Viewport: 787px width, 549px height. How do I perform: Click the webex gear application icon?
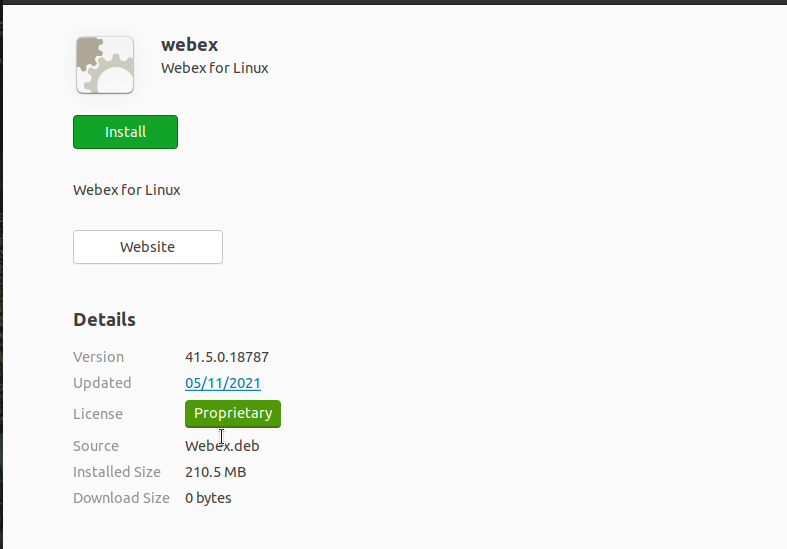pyautogui.click(x=105, y=65)
